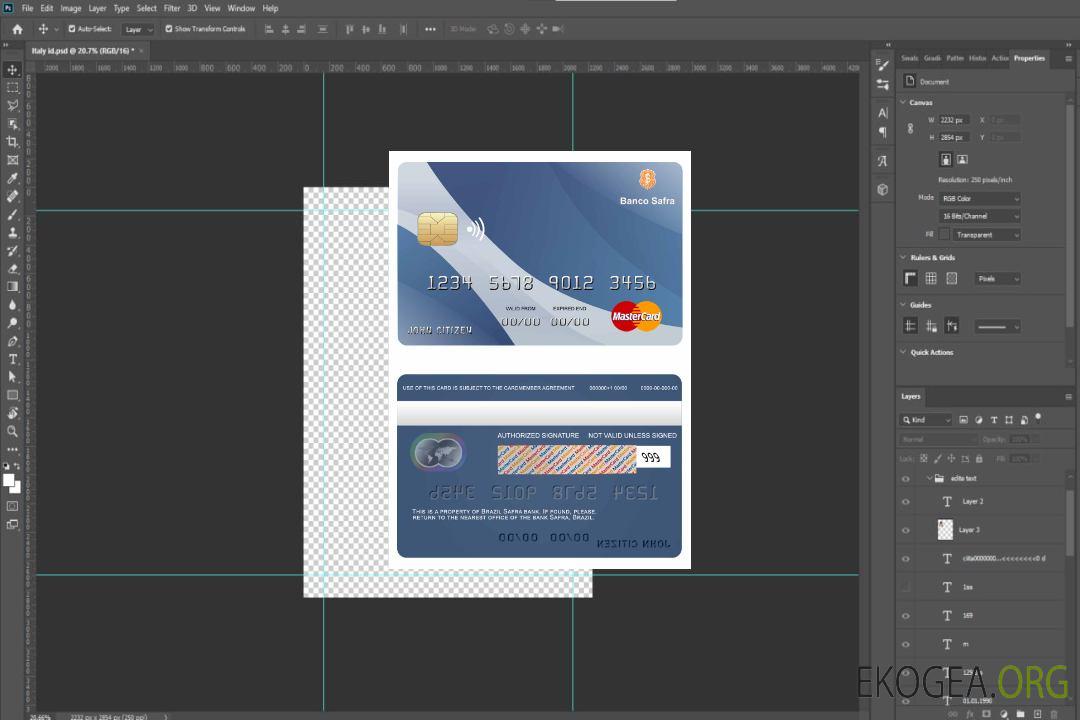Image resolution: width=1080 pixels, height=720 pixels.
Task: Switch to the Properties tab
Action: (1029, 58)
